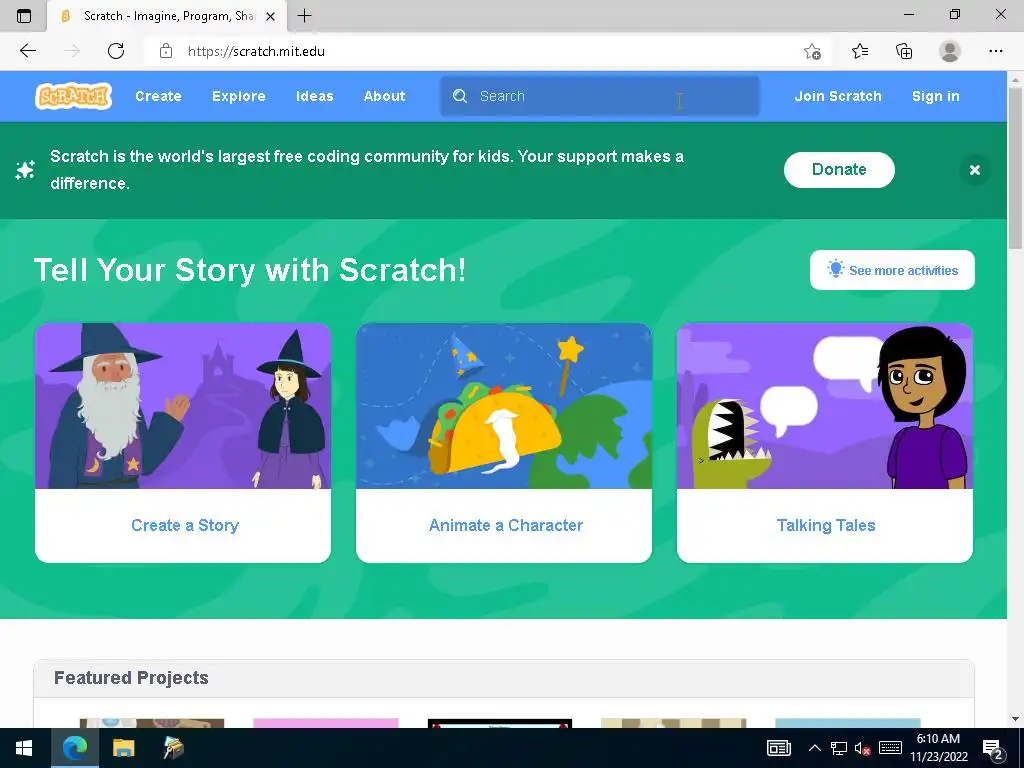Click the scrollbar down arrow
Image resolution: width=1024 pixels, height=768 pixels.
pos(1015,719)
